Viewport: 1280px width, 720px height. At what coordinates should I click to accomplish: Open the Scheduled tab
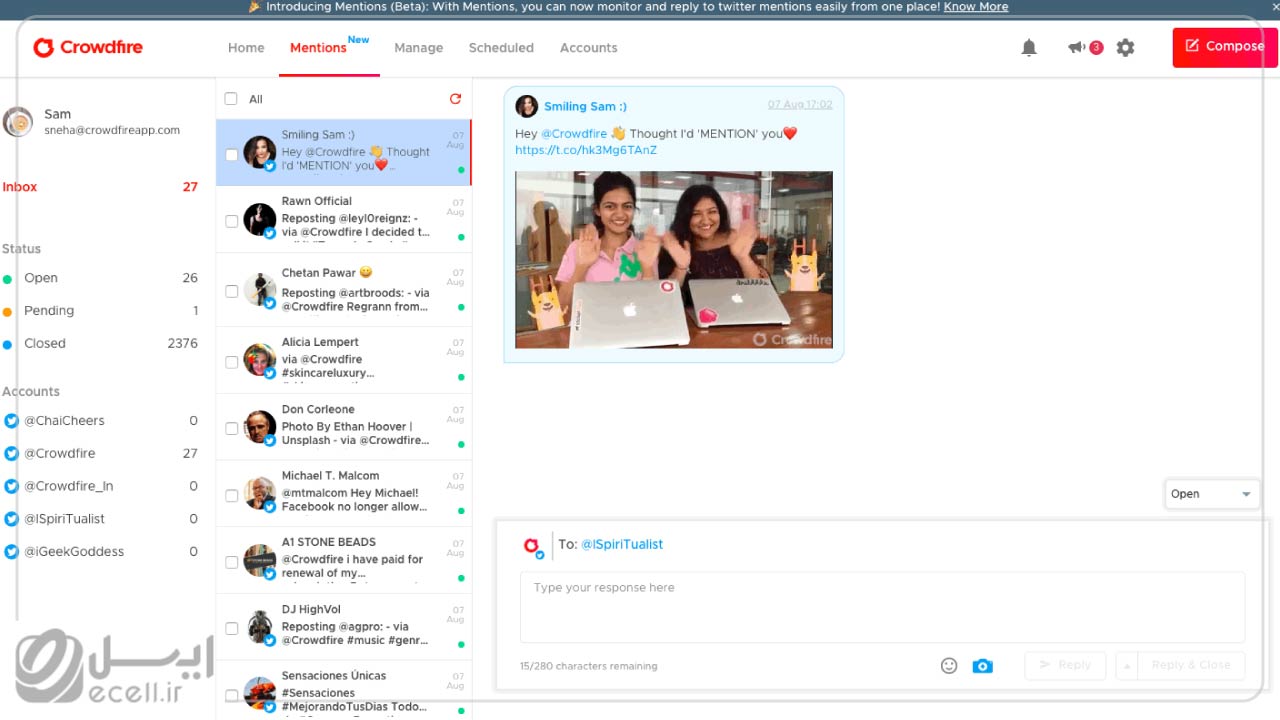[501, 48]
